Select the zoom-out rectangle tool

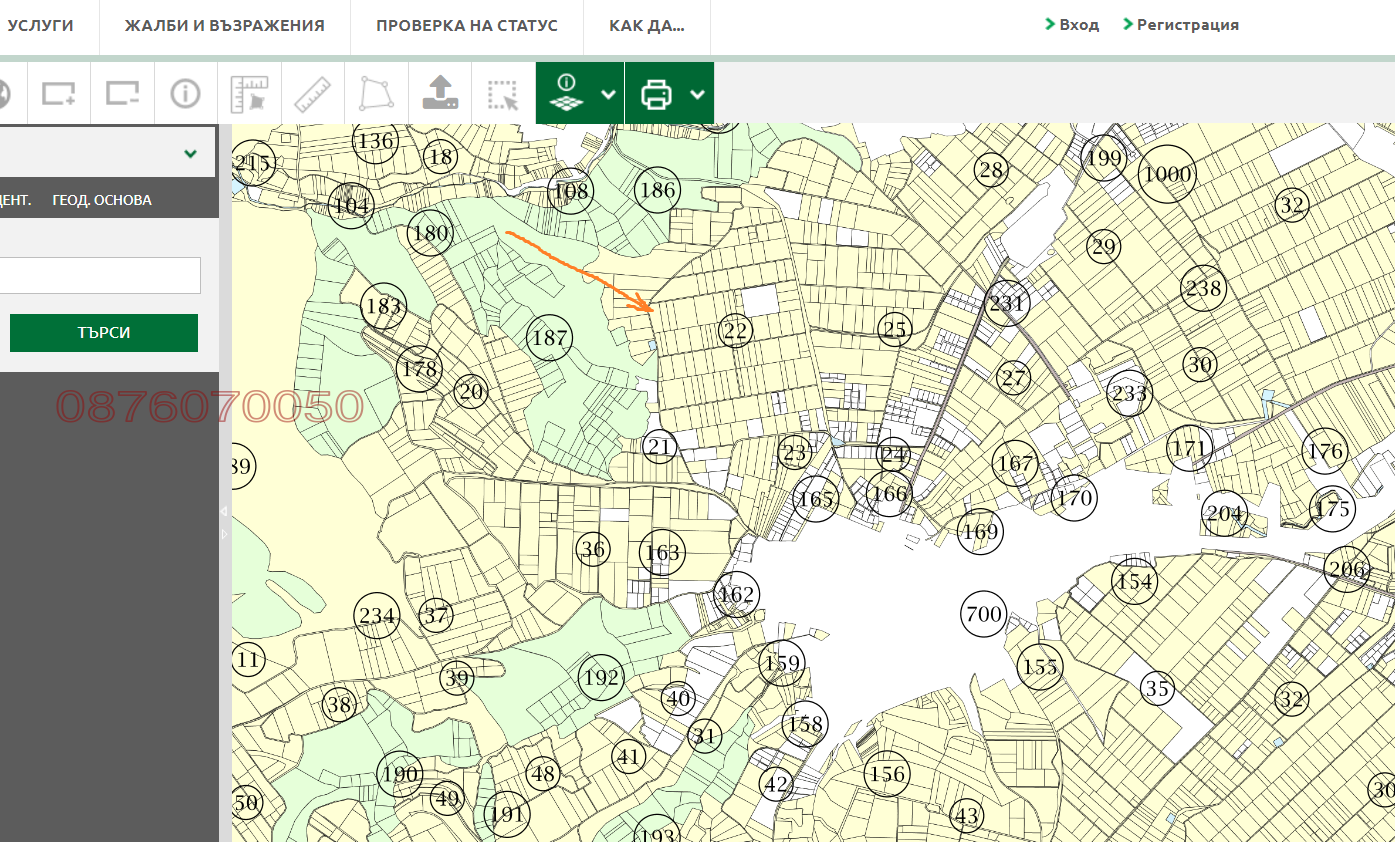(x=122, y=93)
